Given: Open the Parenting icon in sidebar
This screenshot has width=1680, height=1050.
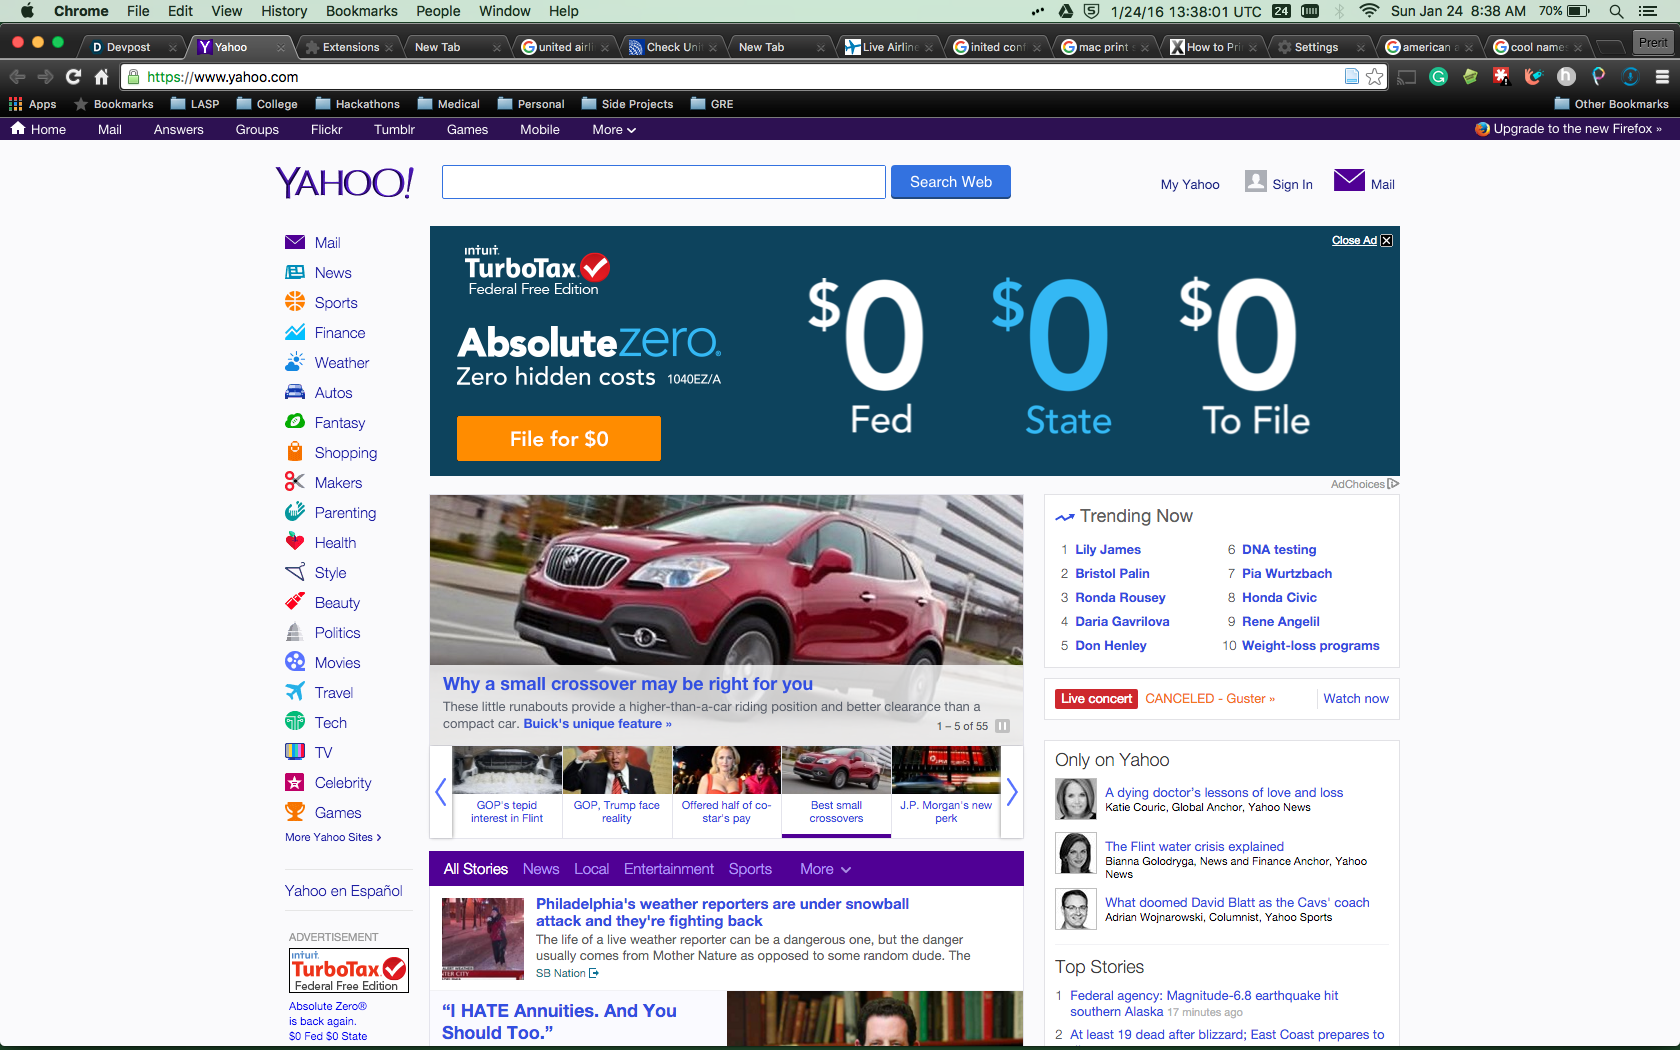Looking at the screenshot, I should [x=295, y=512].
